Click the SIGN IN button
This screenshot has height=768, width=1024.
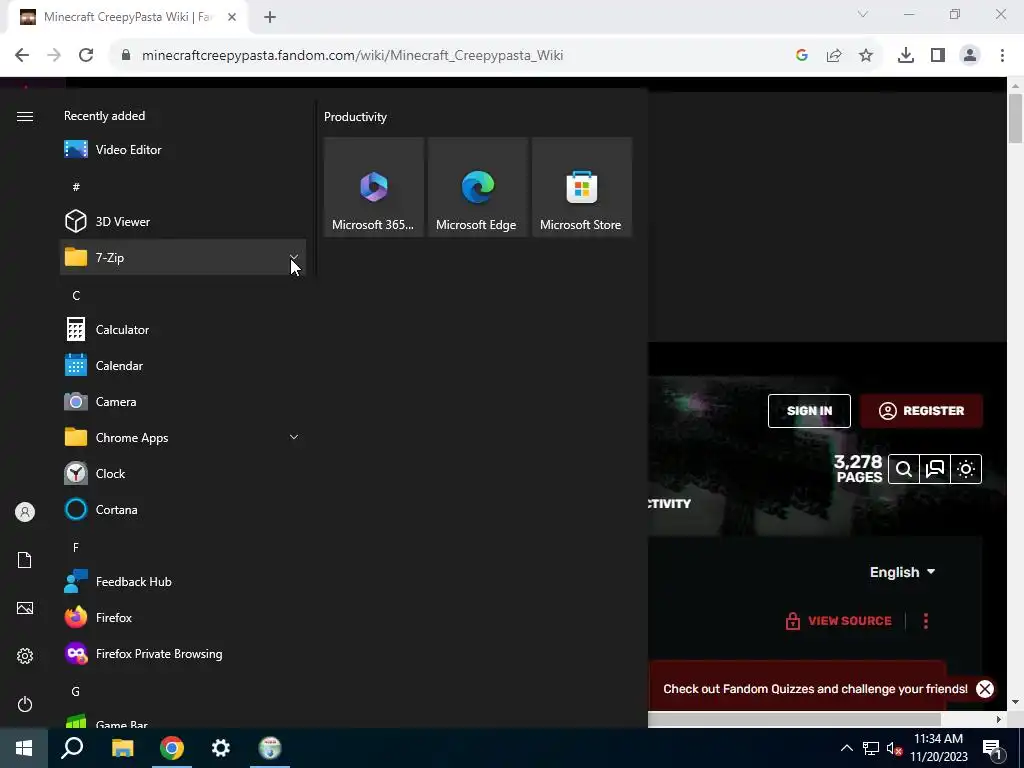[x=809, y=411]
